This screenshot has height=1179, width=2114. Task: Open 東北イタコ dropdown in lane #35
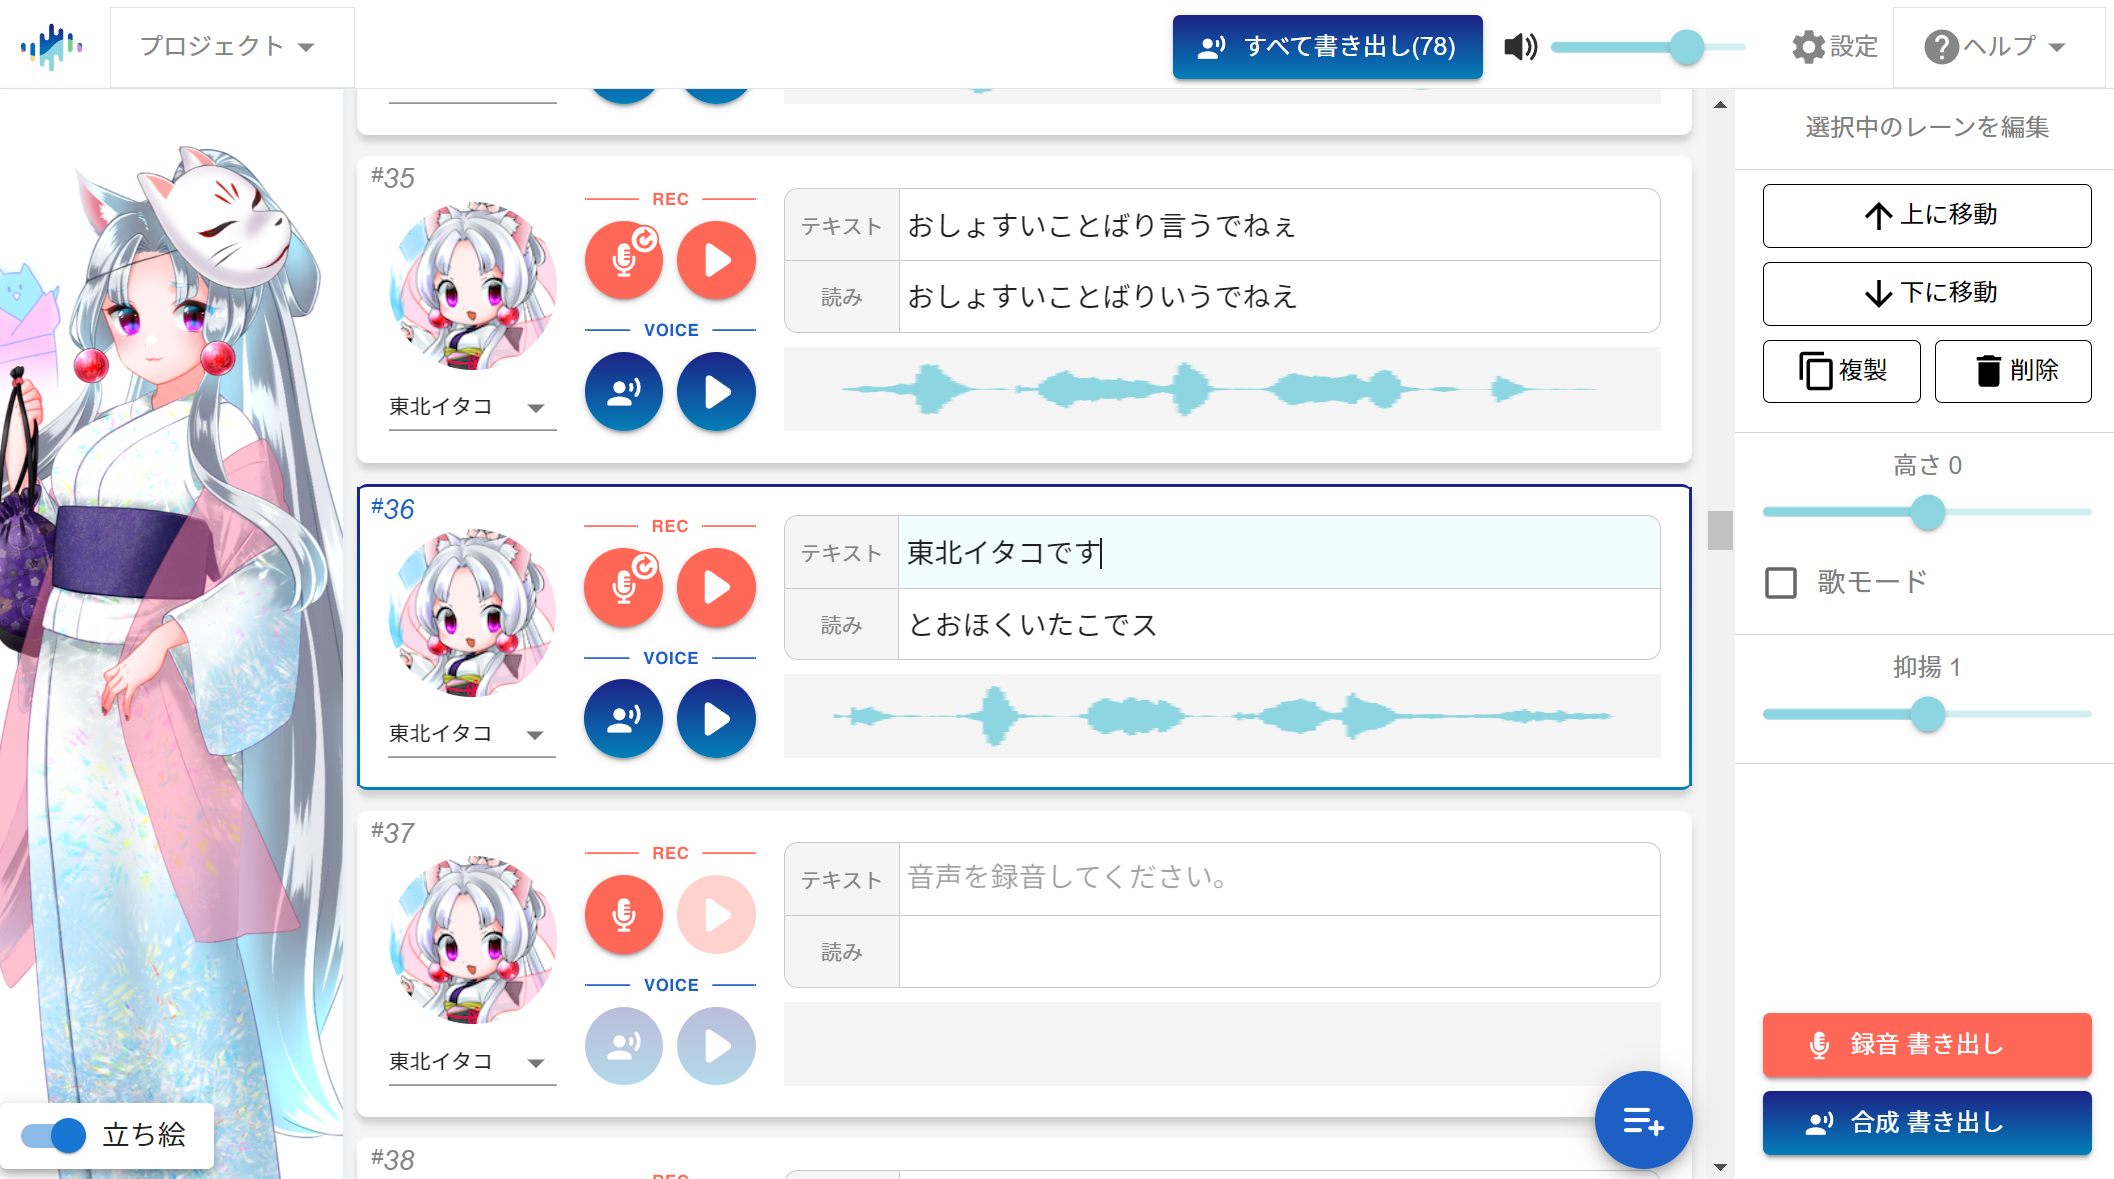click(x=470, y=406)
